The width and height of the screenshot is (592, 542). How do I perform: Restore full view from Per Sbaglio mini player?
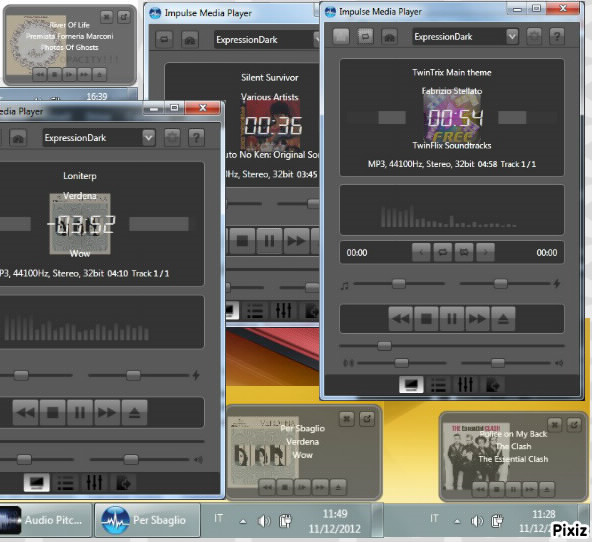click(x=367, y=419)
